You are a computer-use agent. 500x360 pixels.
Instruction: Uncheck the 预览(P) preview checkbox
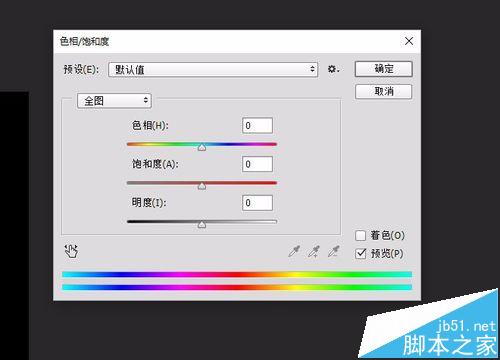point(361,254)
